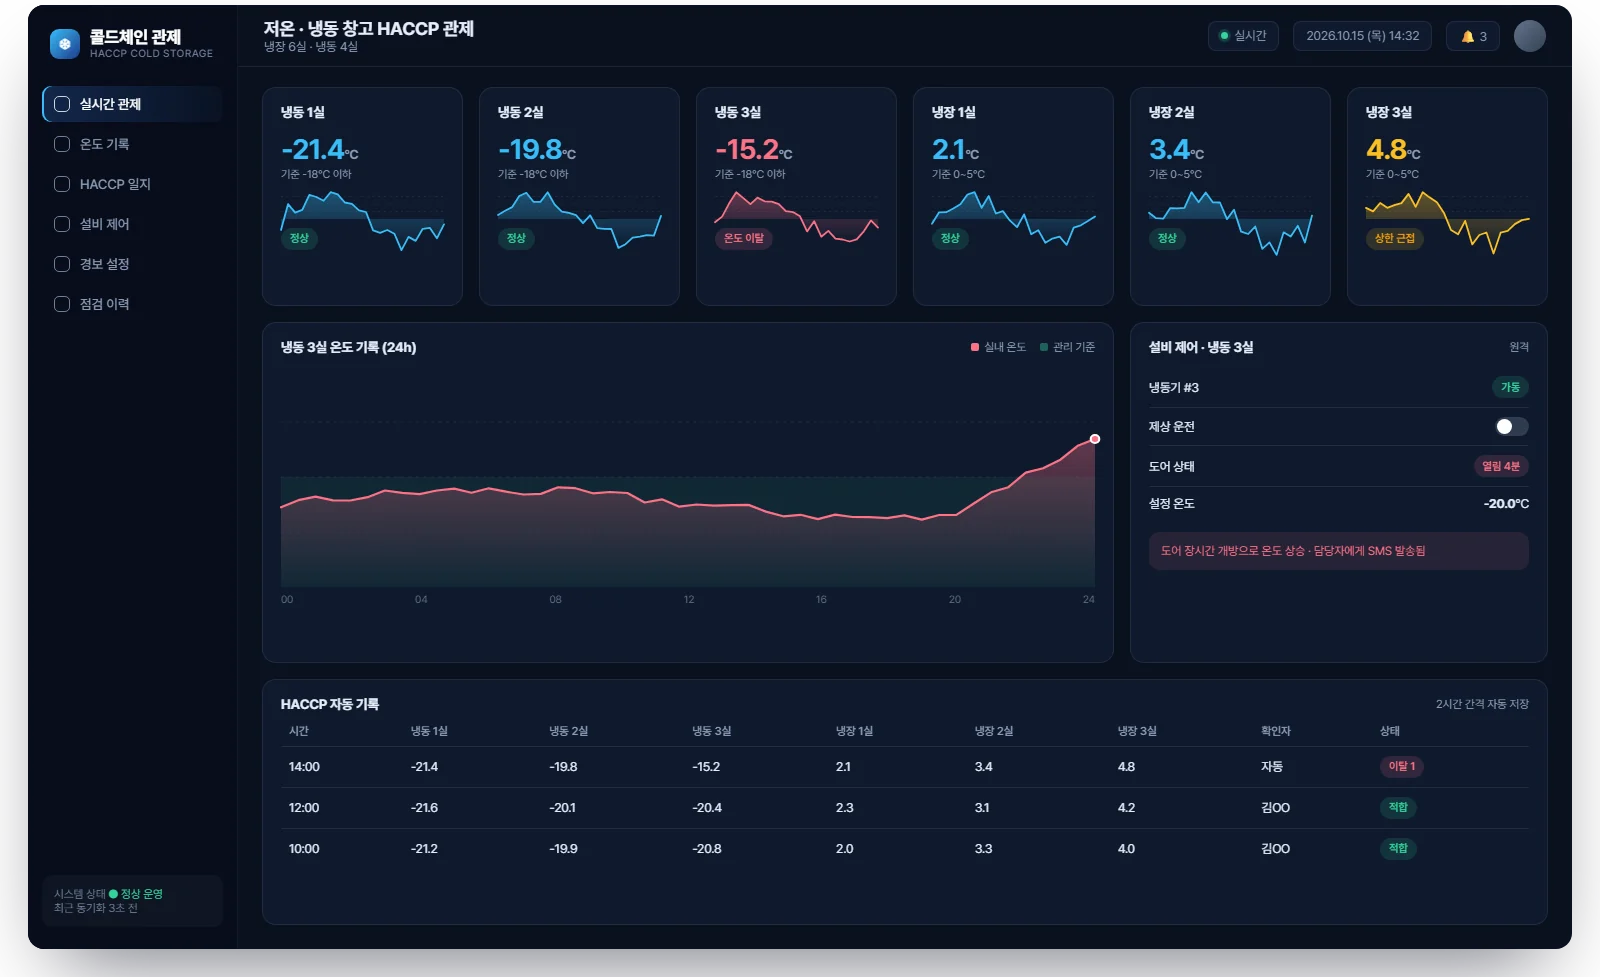Click the 정상 운영 system status text
Screen dimensions: 1600x977
click(141, 894)
